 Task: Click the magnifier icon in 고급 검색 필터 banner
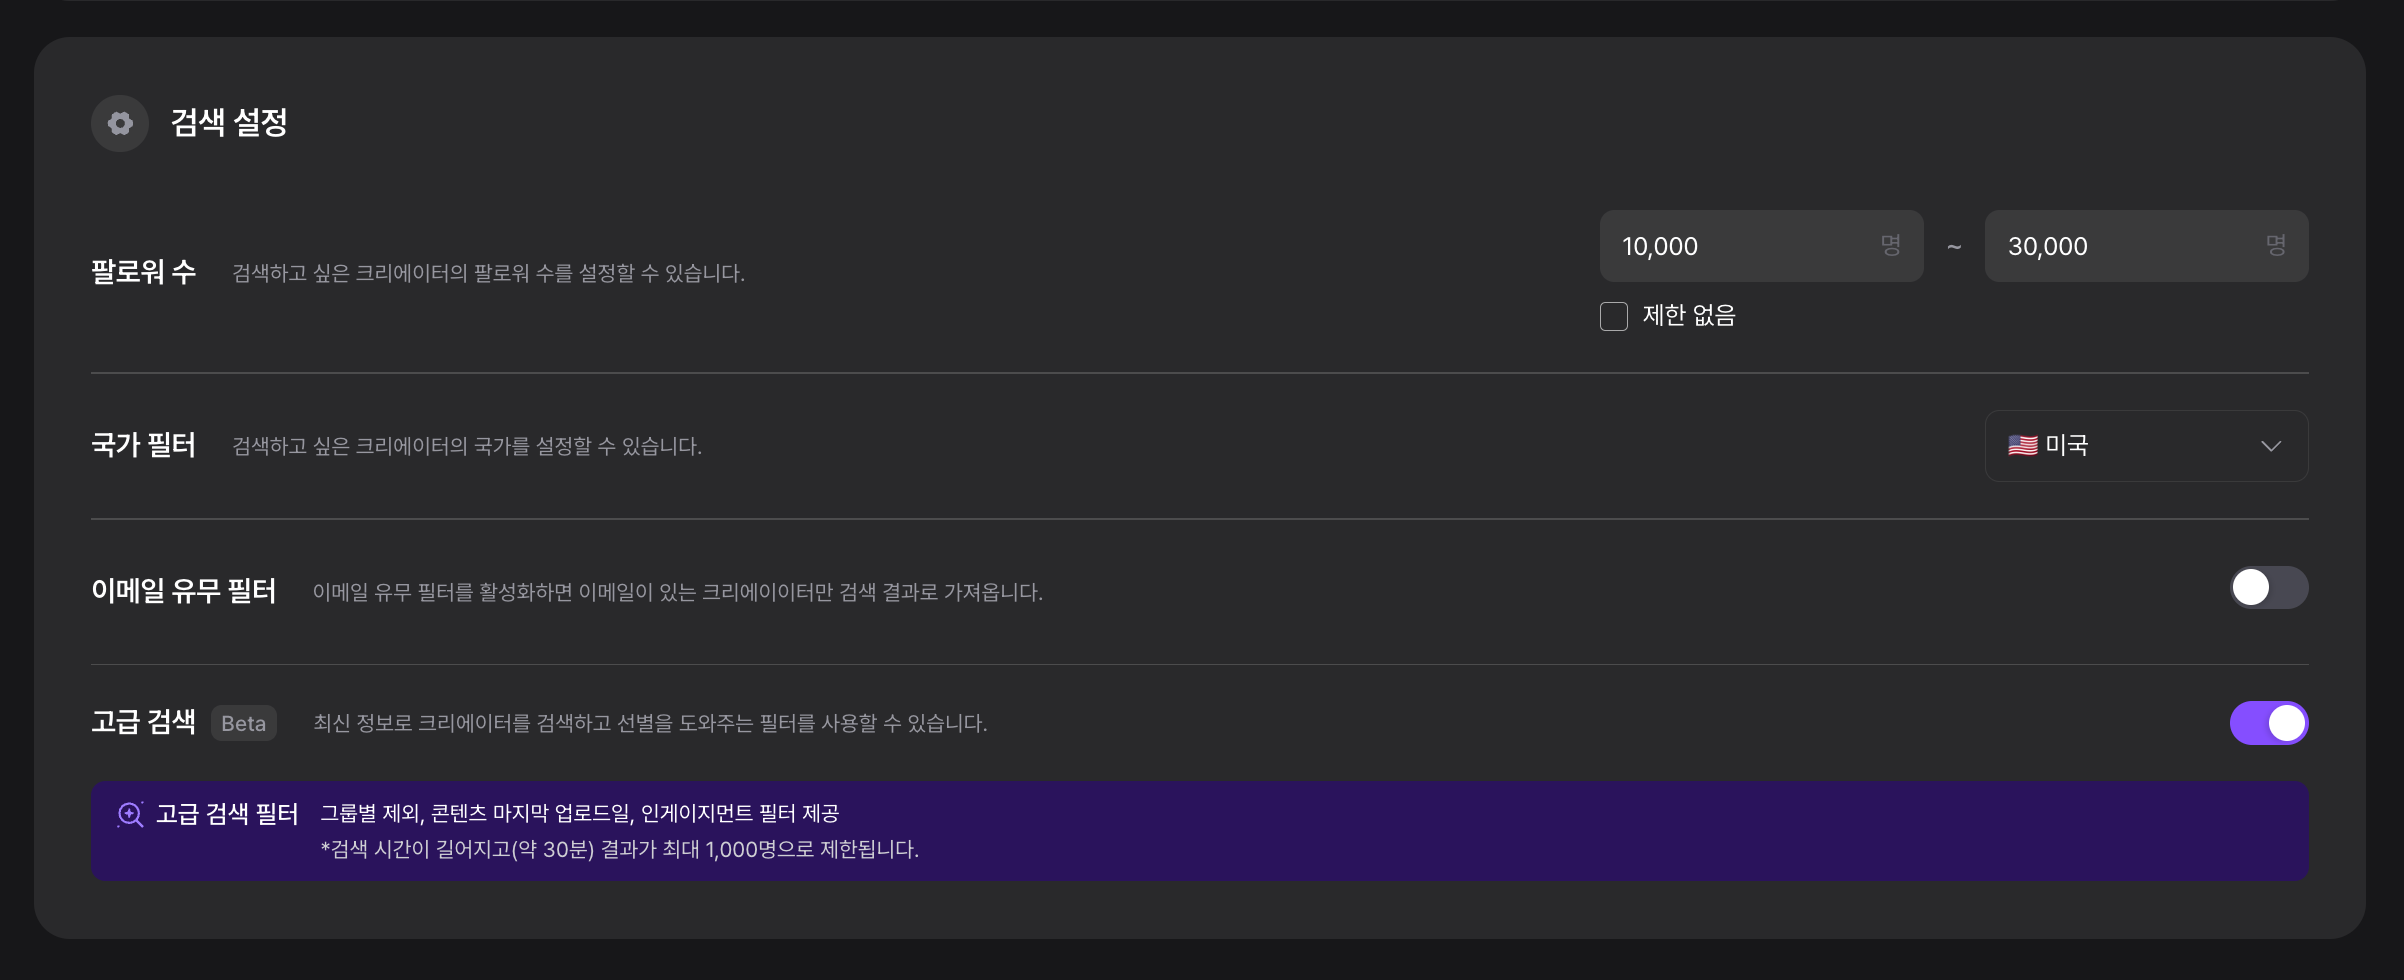(x=130, y=815)
